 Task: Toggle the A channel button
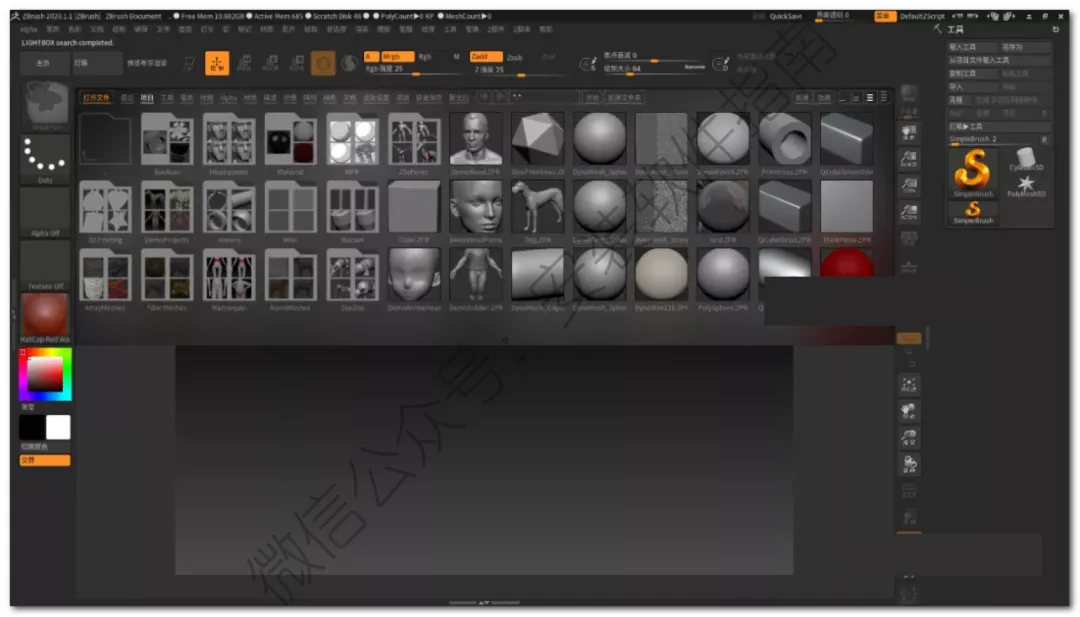pyautogui.click(x=371, y=56)
